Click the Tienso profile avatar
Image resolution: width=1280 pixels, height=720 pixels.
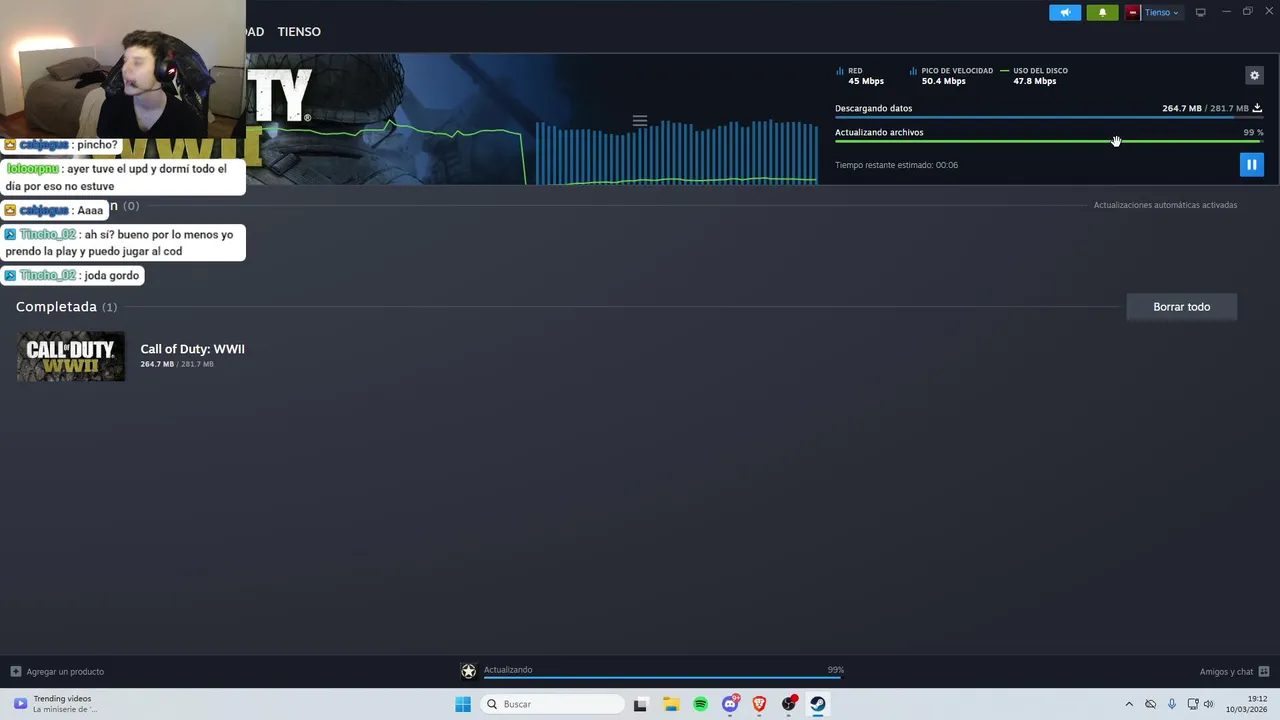pyautogui.click(x=1132, y=12)
